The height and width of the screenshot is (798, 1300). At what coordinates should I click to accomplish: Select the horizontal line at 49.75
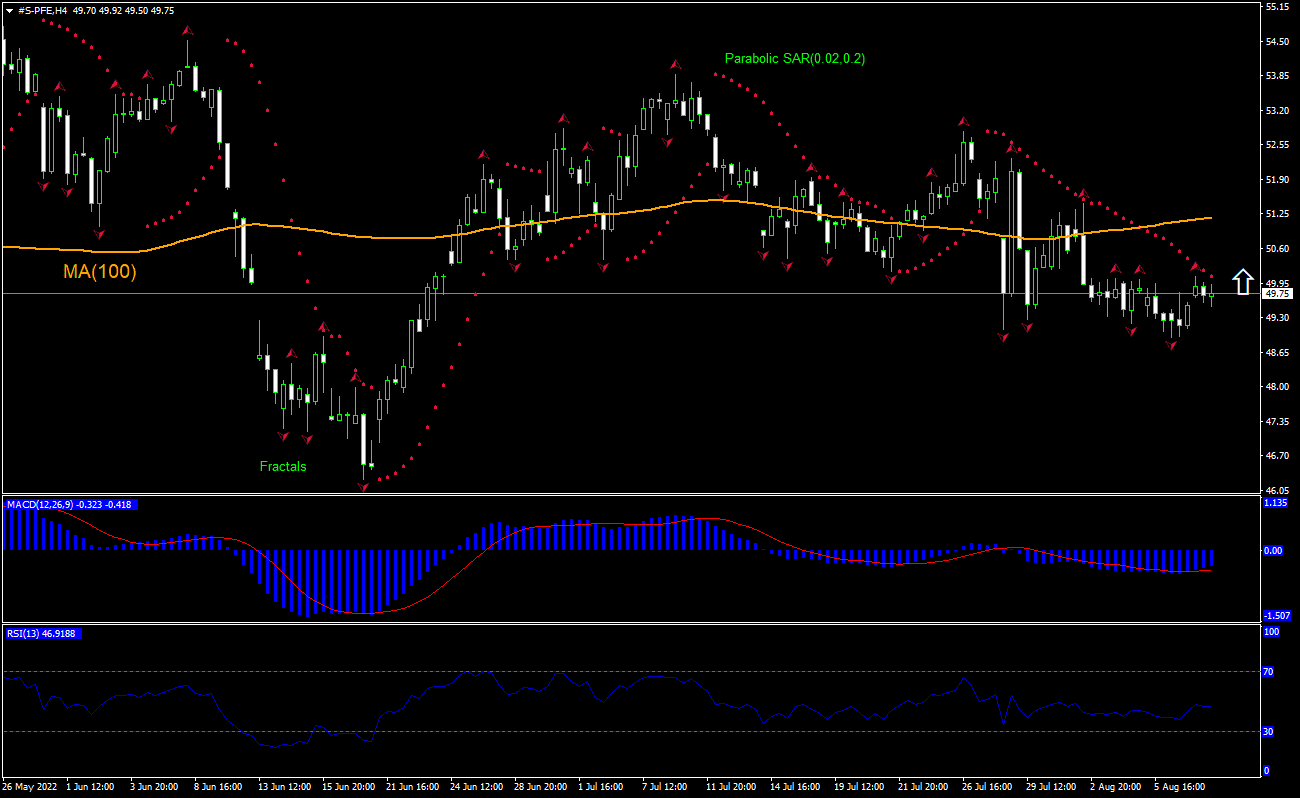(x=700, y=293)
